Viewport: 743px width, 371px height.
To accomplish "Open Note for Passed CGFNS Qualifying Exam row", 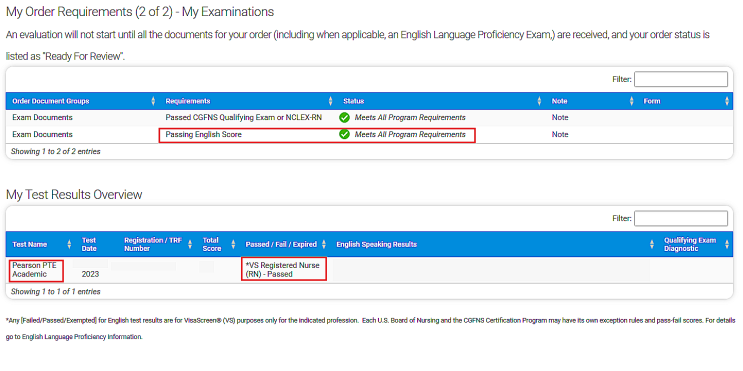I will coord(560,118).
